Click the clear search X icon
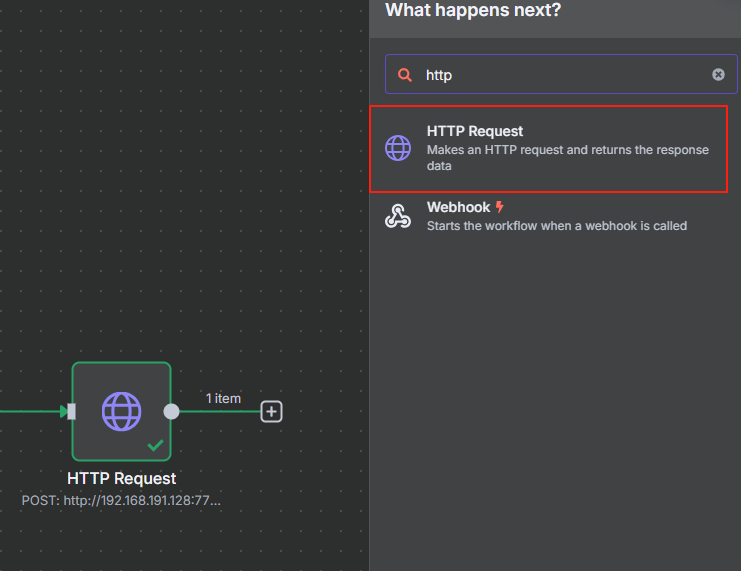The width and height of the screenshot is (741, 571). 718,75
